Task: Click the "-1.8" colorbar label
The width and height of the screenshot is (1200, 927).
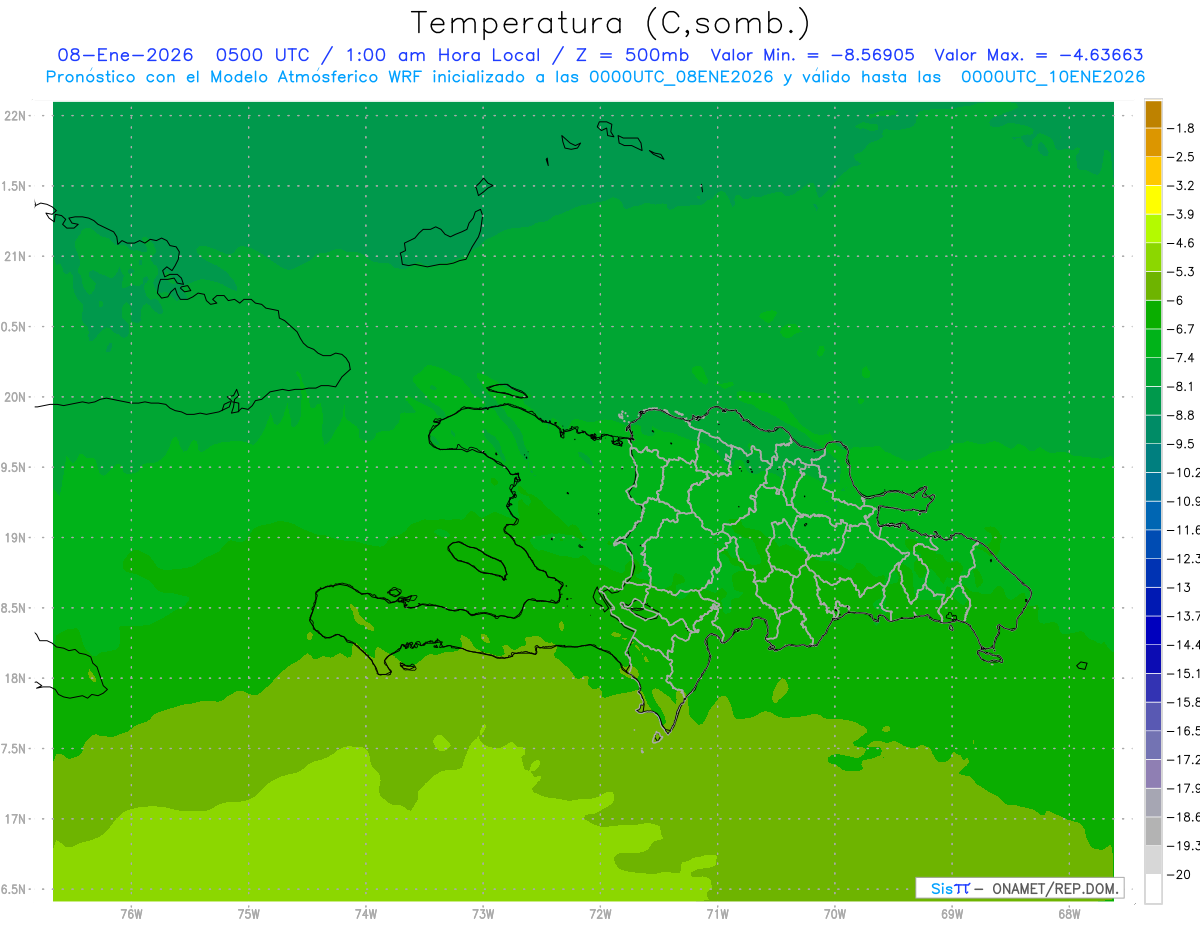Action: click(1181, 128)
